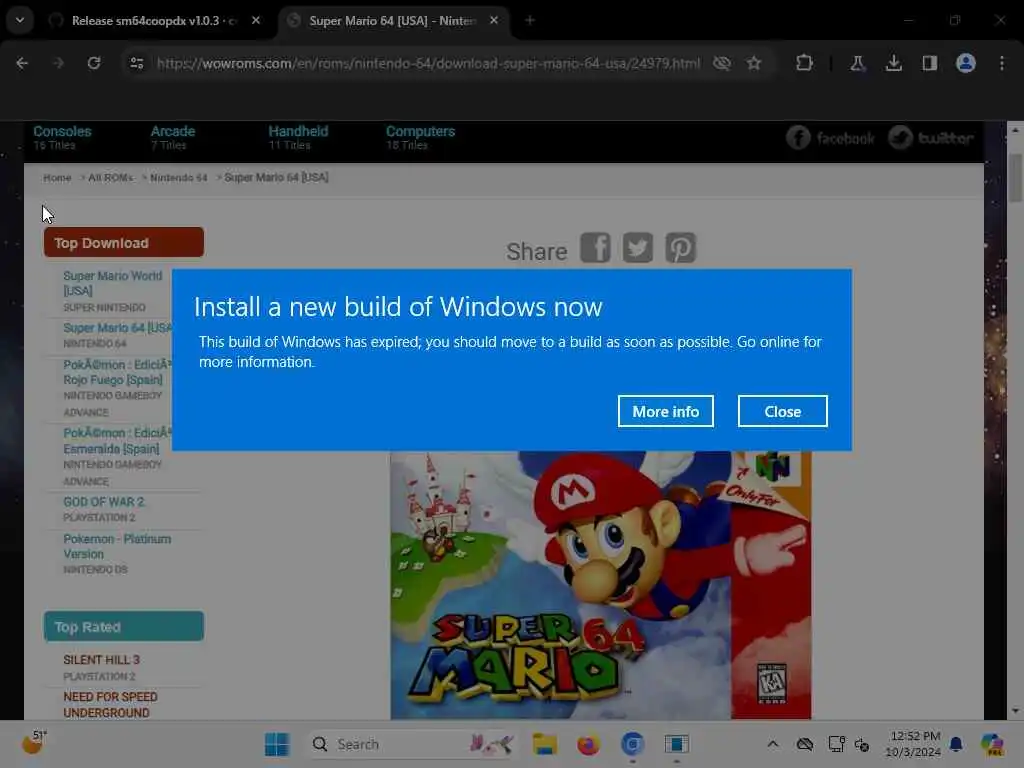Open Copilot preview icon in taskbar
Screen dimensions: 1024x768
tap(992, 744)
